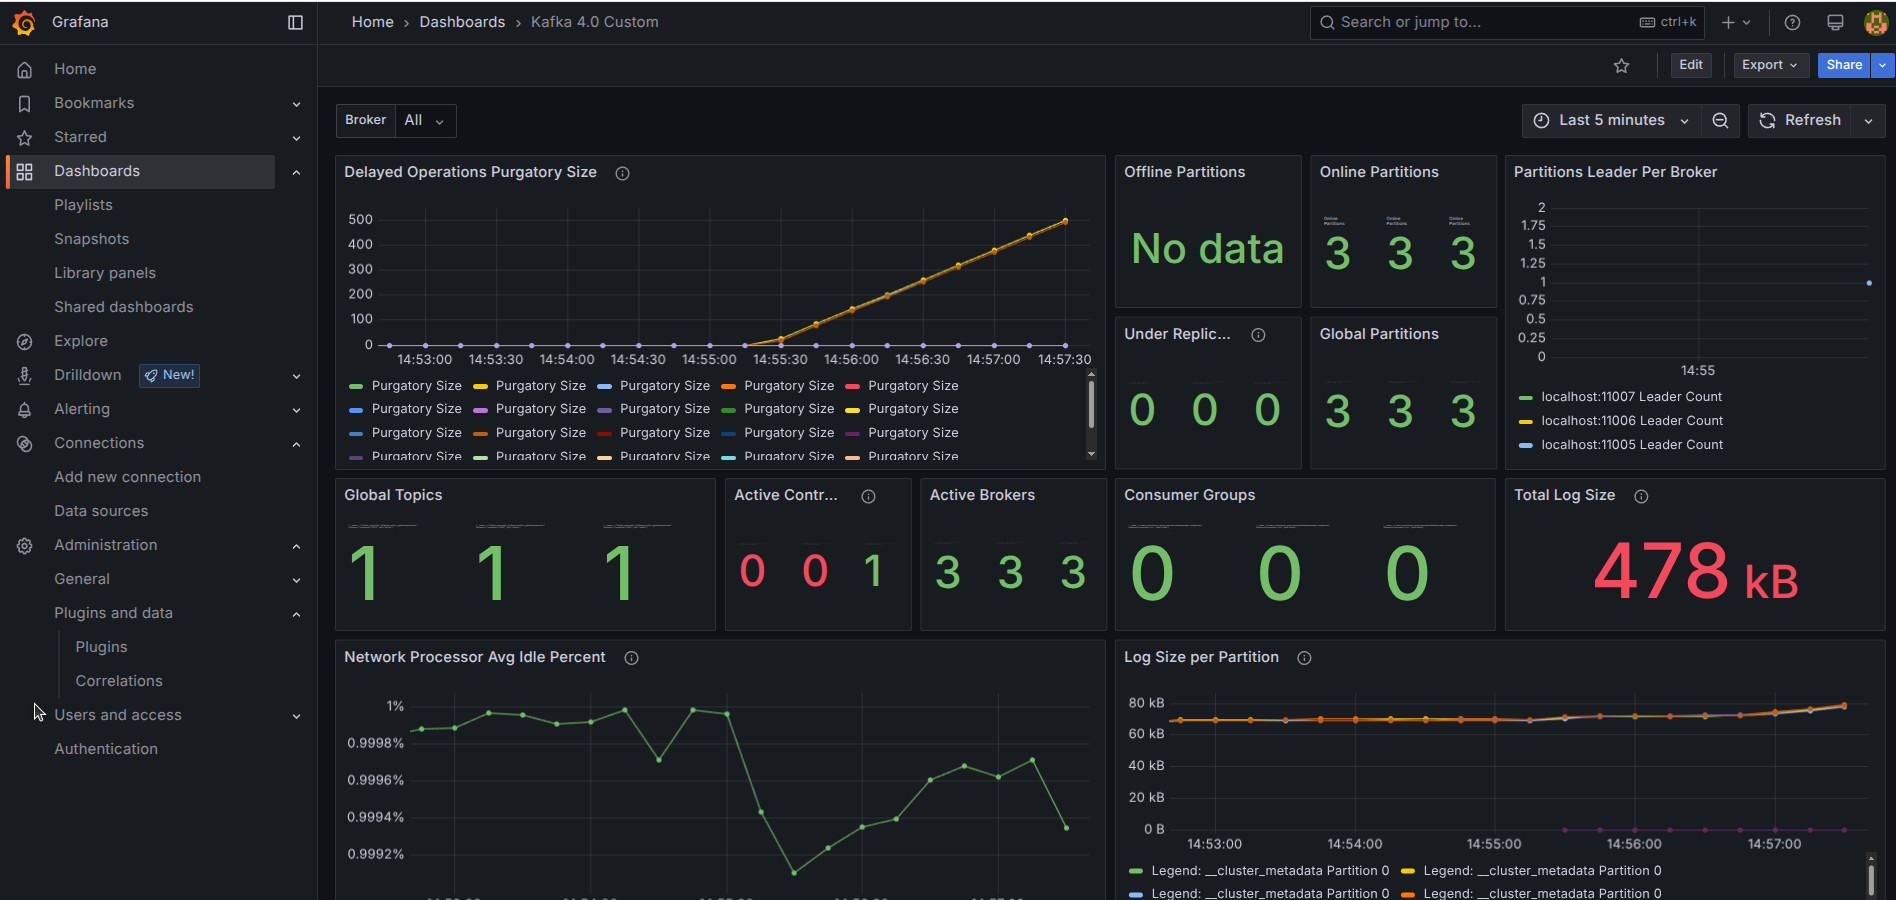Open Plugins in the sidebar

tap(101, 647)
